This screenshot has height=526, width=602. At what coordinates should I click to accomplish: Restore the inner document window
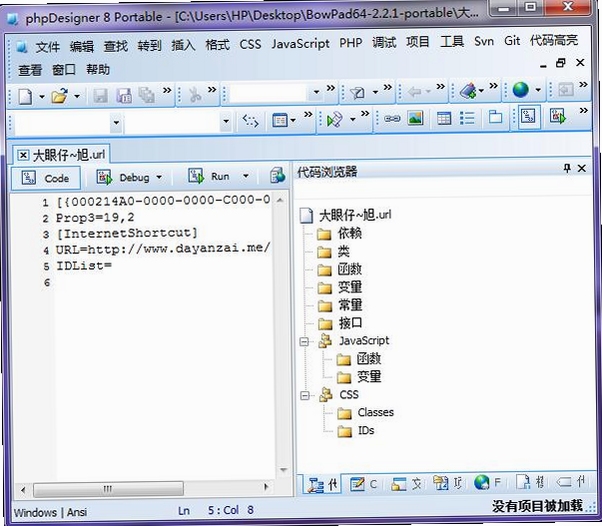561,63
